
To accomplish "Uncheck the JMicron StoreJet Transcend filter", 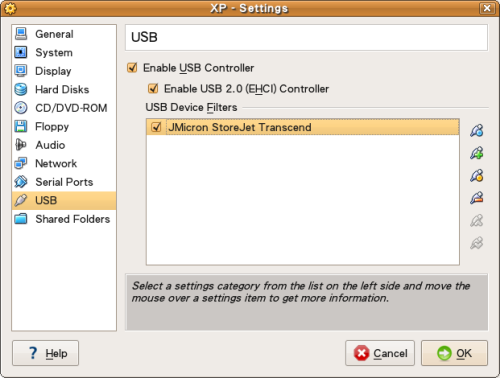I will (x=156, y=127).
